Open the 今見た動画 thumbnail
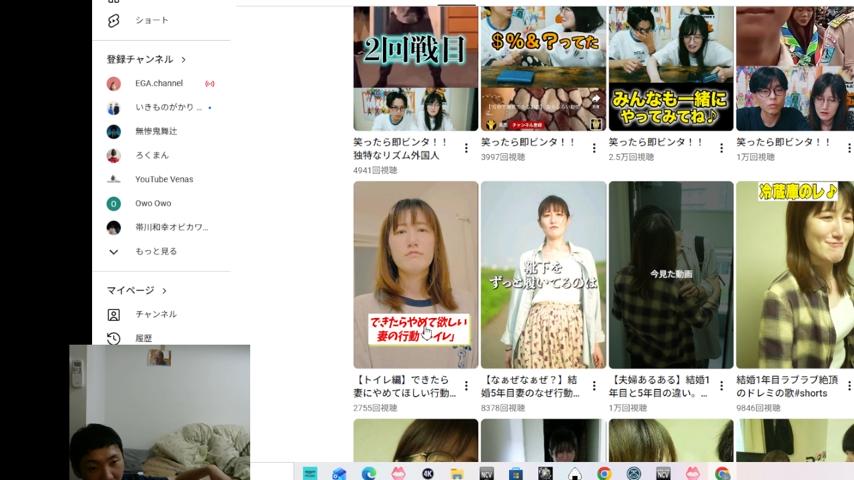854x480 pixels. (671, 275)
